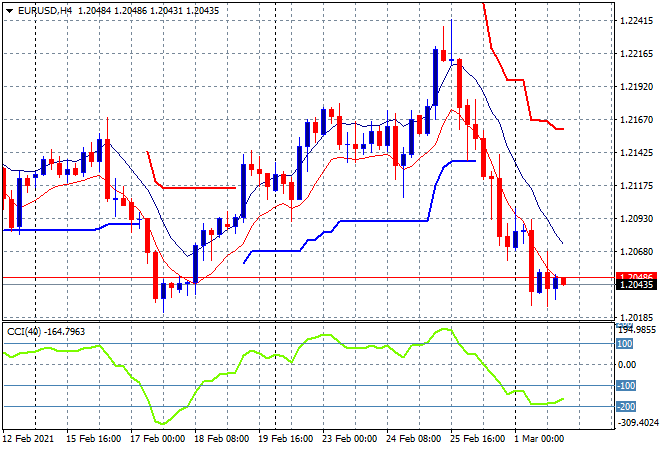Click the 23 Feb 00:00 time label
The image size is (660, 450).
pos(349,439)
